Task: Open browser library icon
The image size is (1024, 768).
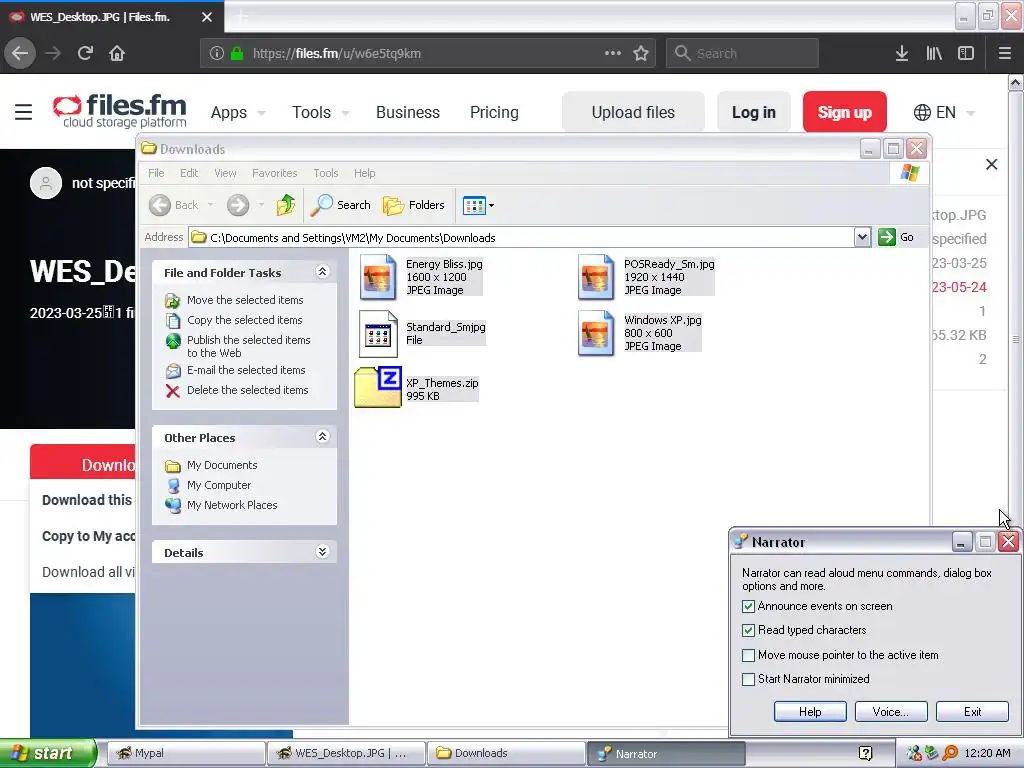Action: [x=934, y=53]
